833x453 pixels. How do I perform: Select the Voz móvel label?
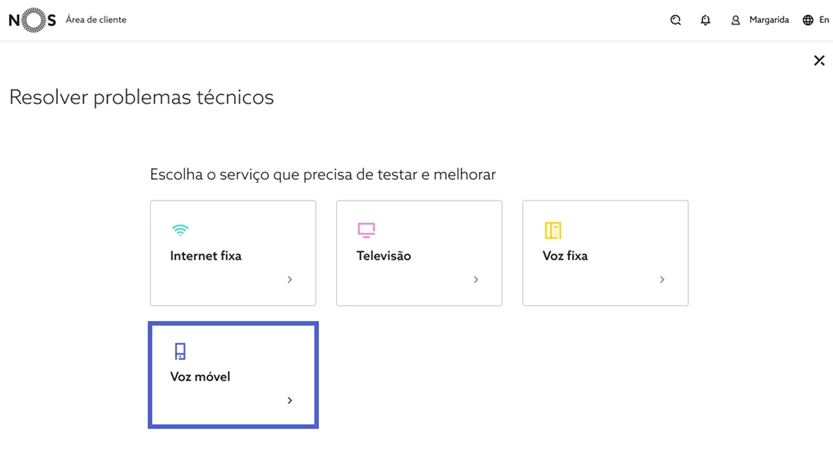point(200,377)
